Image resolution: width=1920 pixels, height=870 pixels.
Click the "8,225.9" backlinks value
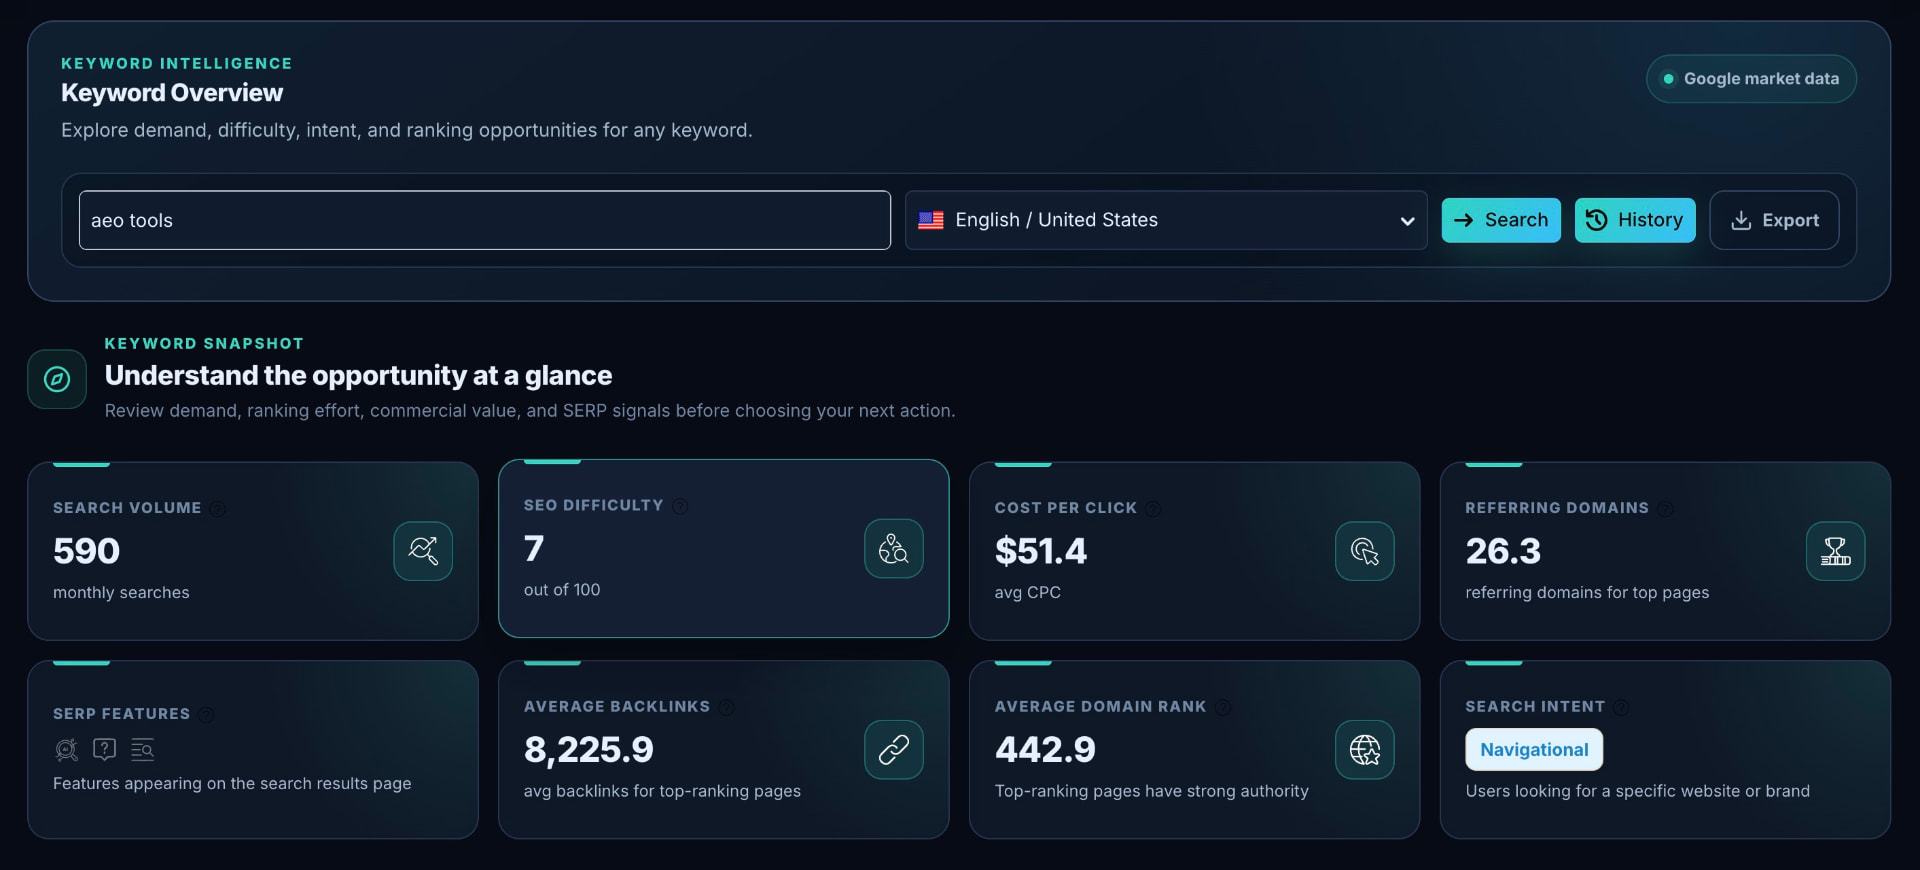(589, 750)
